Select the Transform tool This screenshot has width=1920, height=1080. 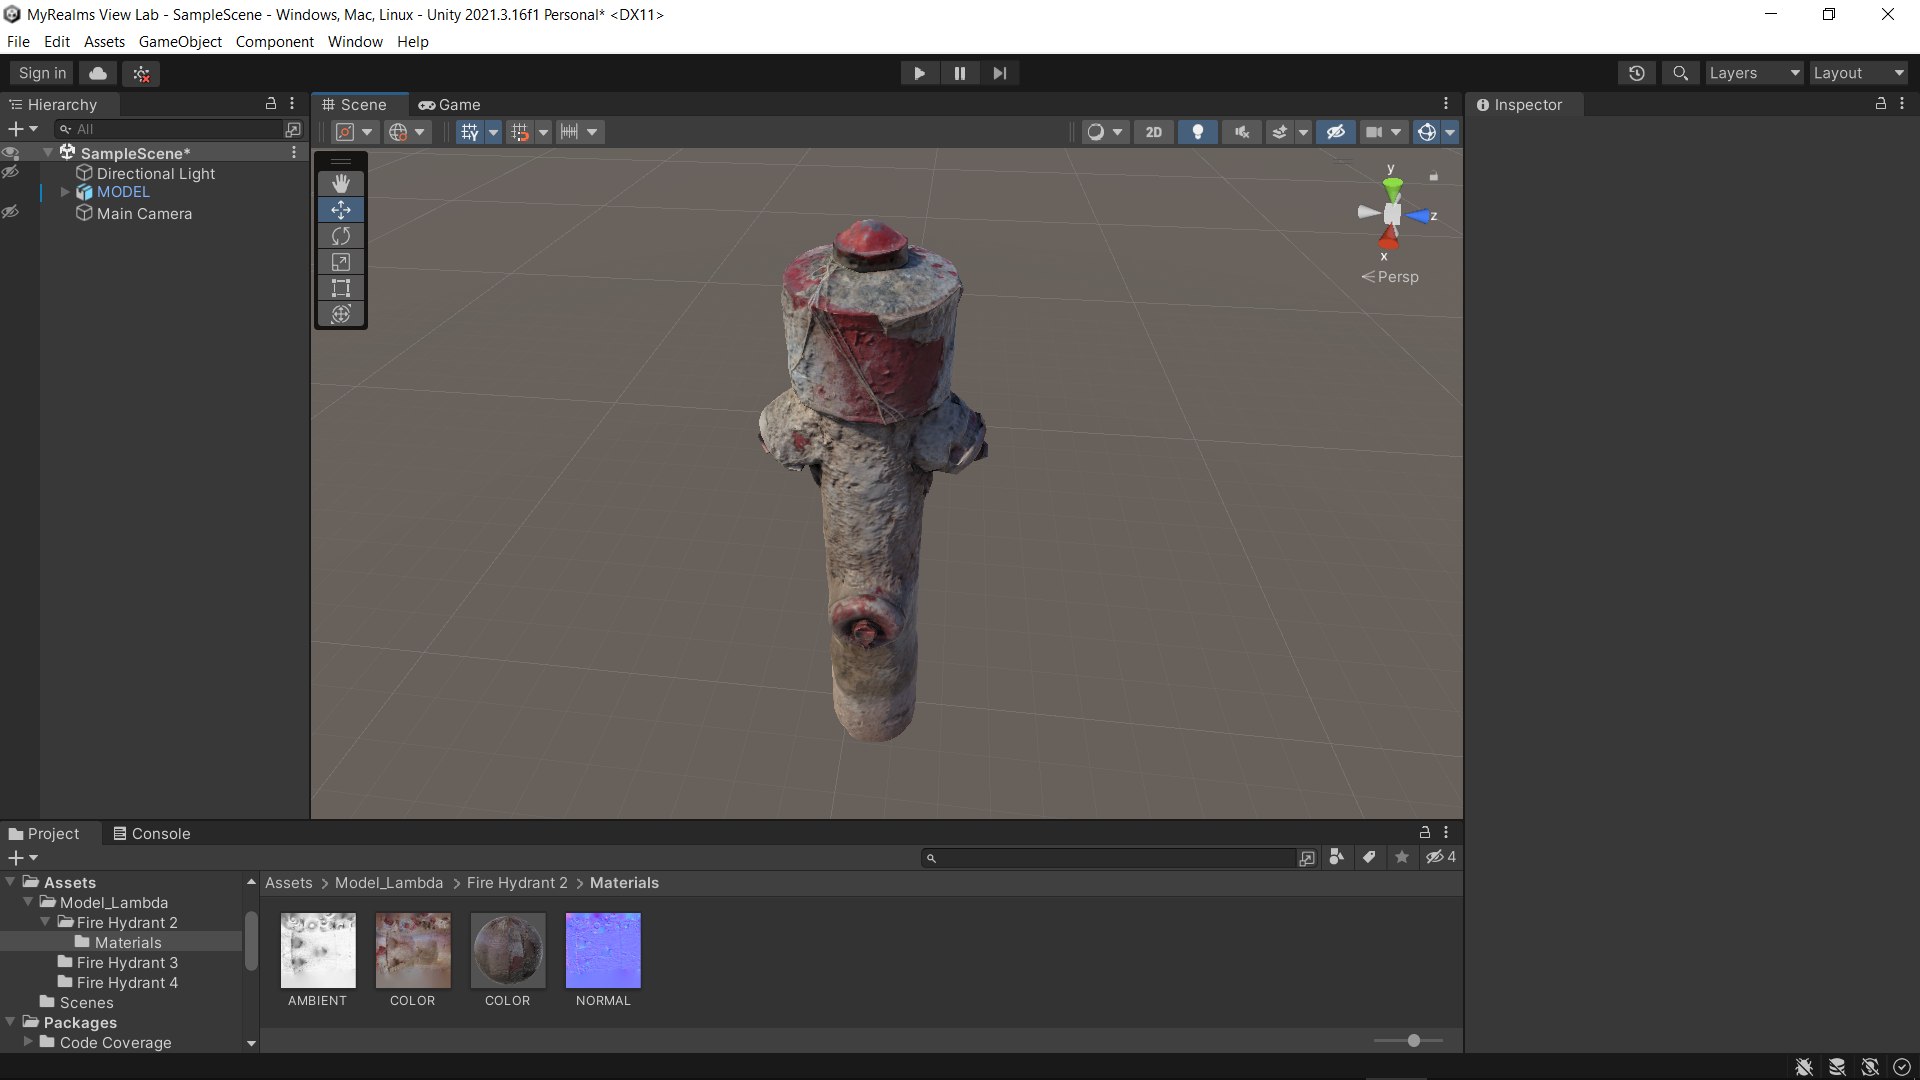tap(341, 314)
